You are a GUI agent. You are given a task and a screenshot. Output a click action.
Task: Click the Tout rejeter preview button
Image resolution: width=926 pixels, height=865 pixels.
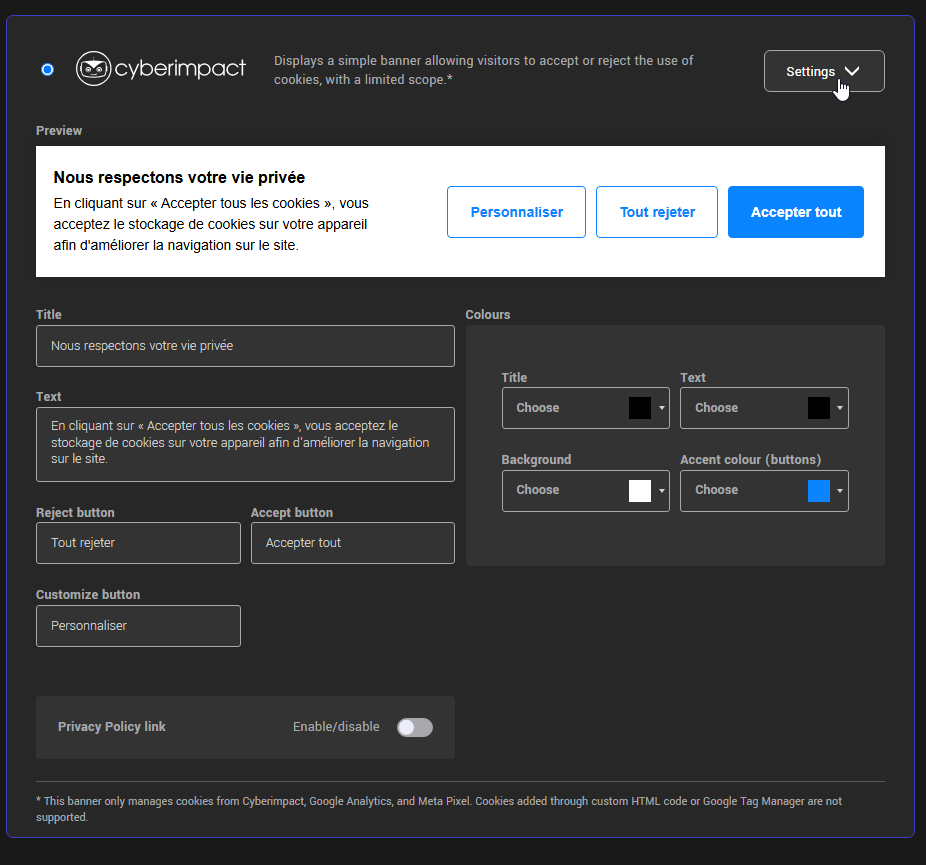656,212
